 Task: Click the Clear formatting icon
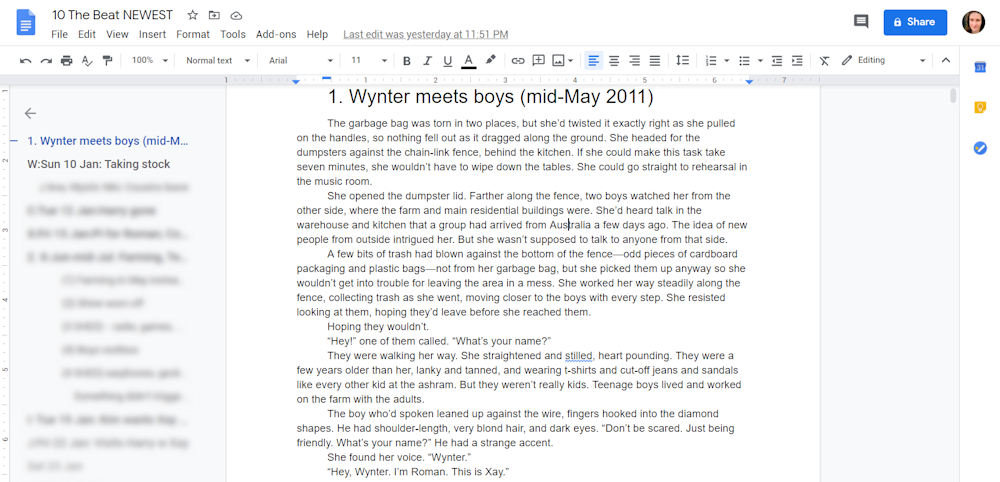coord(824,60)
